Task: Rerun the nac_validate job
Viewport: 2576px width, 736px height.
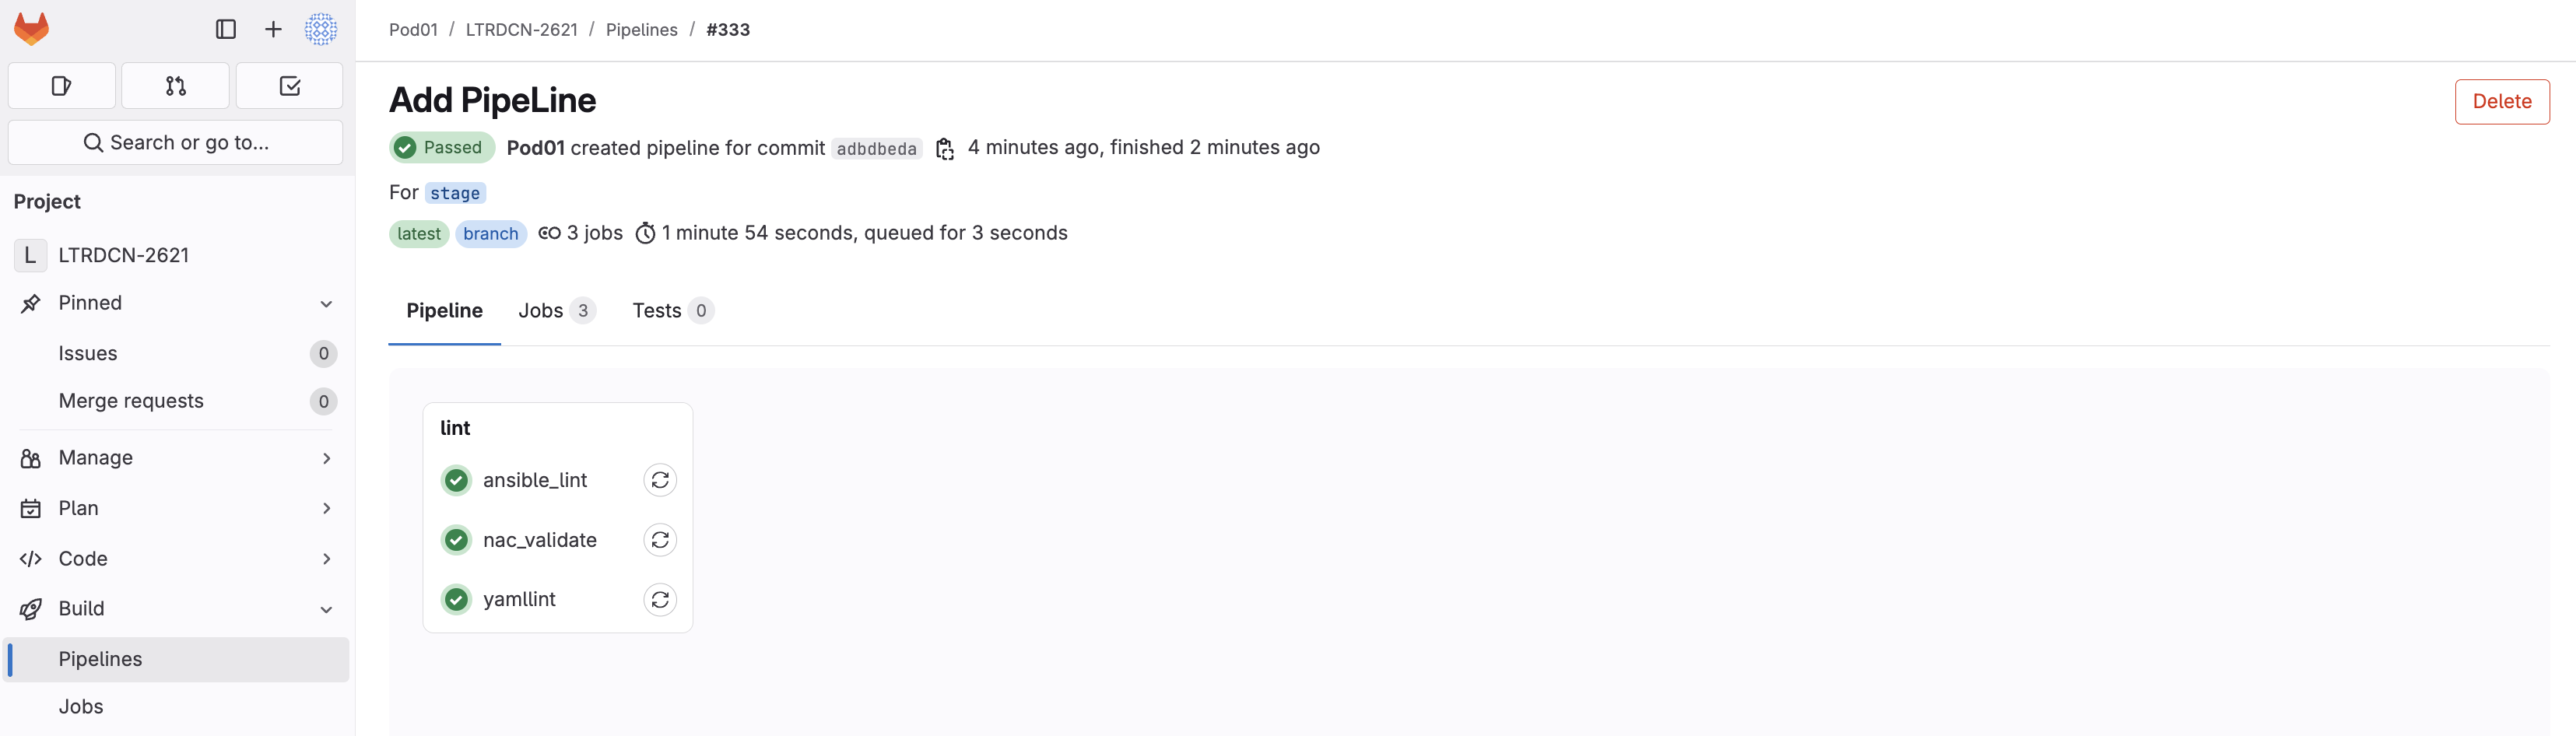Action: [x=660, y=540]
